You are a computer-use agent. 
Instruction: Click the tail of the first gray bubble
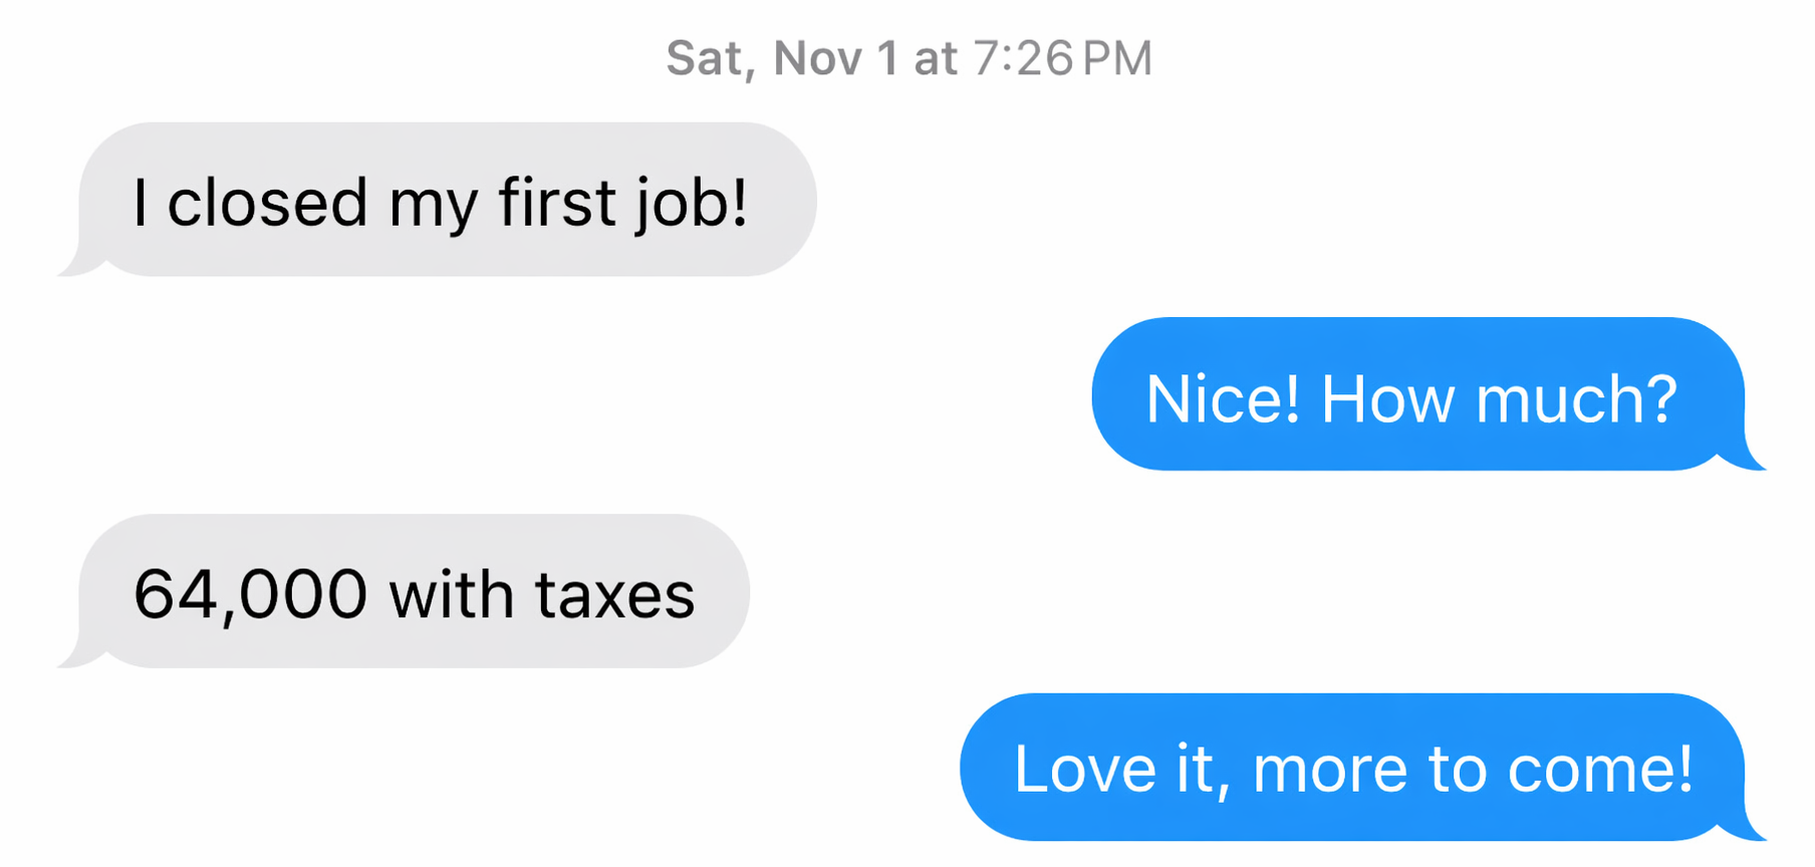tap(75, 265)
